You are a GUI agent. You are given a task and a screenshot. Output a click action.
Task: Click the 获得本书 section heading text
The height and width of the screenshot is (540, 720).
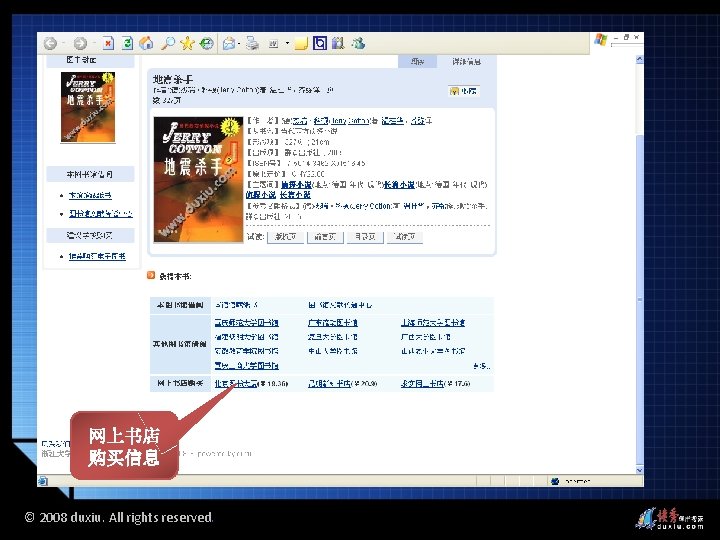coord(175,276)
